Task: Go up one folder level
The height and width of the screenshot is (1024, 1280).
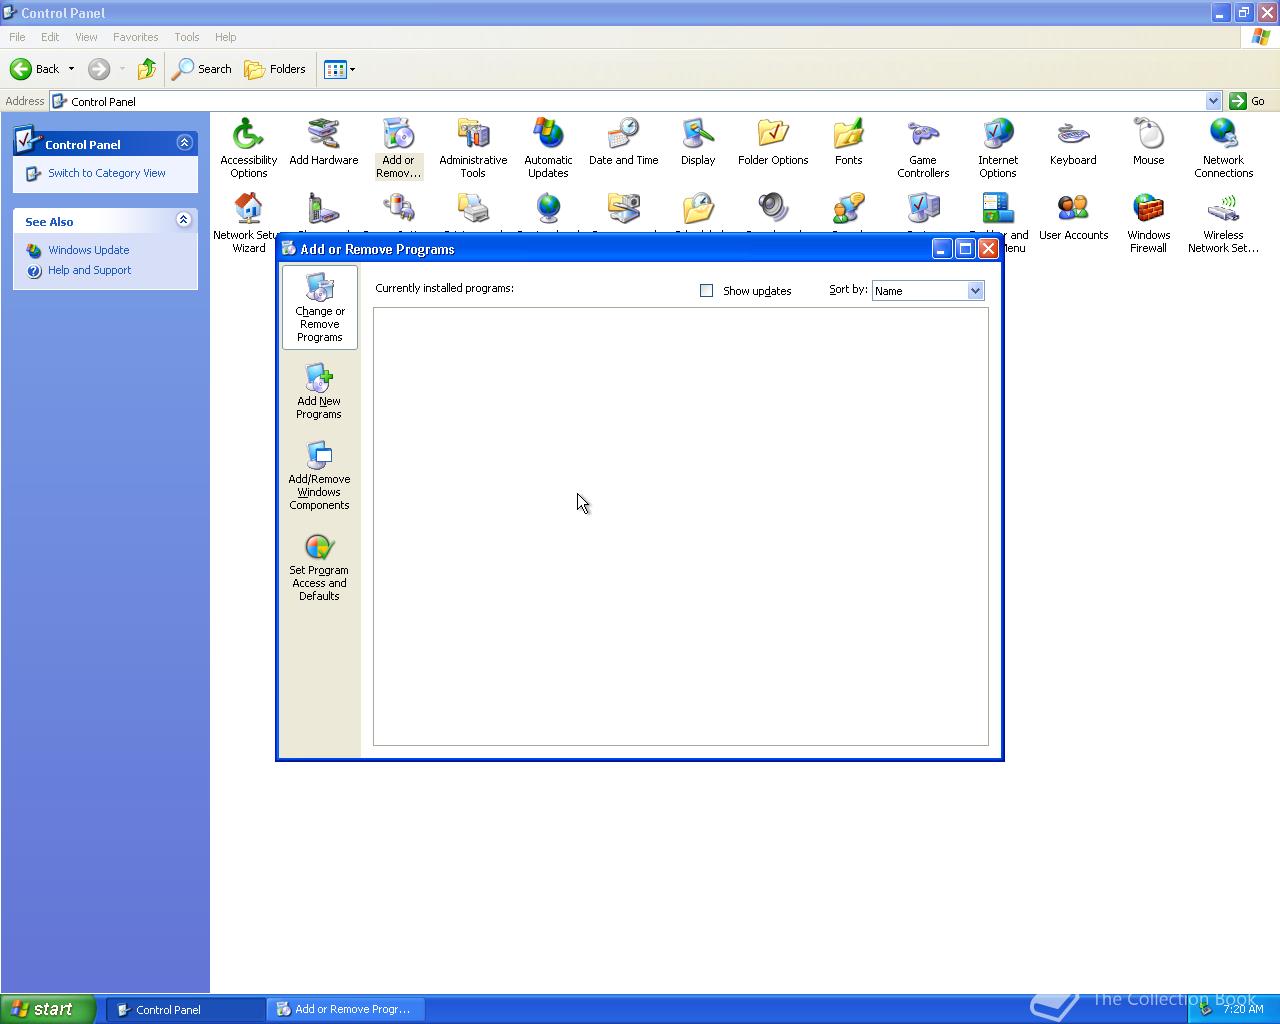Action: (x=147, y=69)
